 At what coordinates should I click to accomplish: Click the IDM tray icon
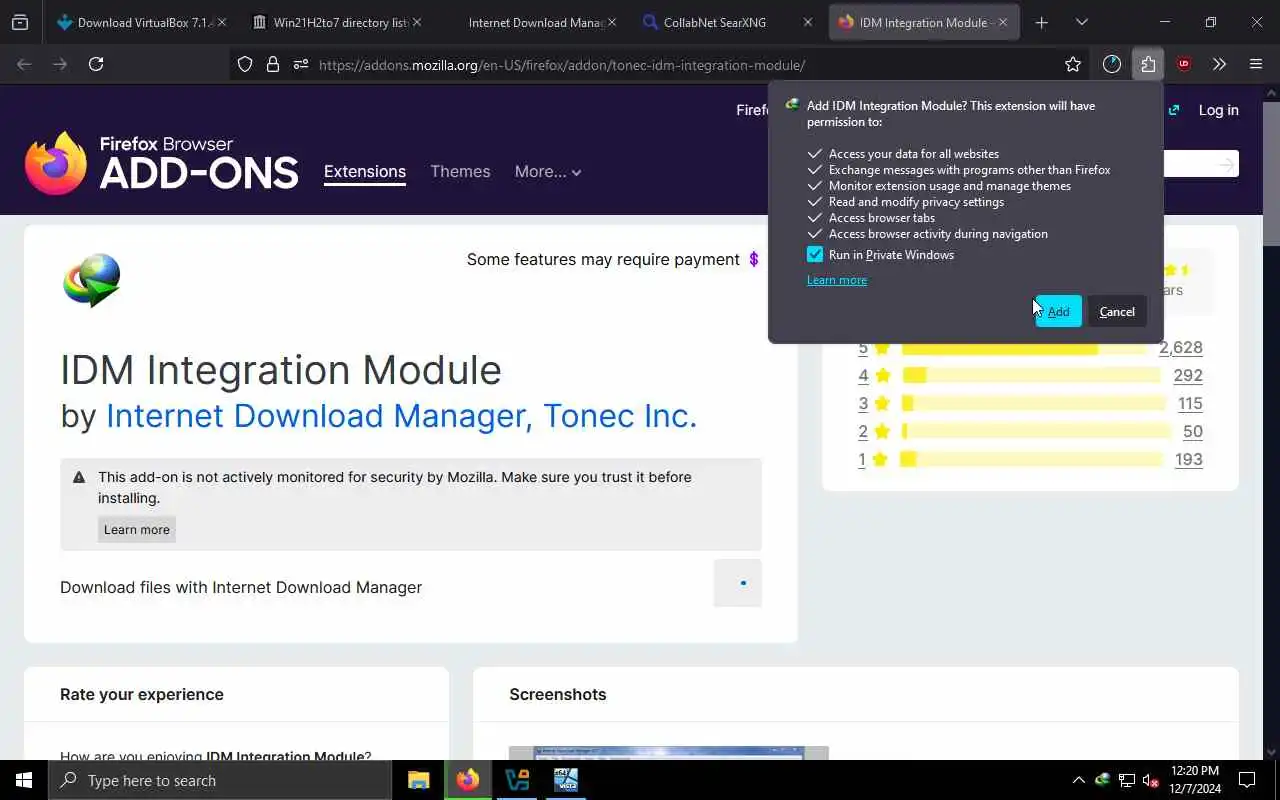coord(1102,780)
